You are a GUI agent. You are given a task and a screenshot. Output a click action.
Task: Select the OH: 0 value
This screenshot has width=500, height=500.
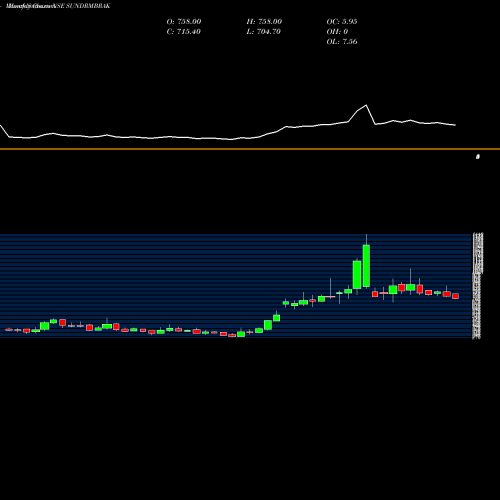pyautogui.click(x=337, y=32)
